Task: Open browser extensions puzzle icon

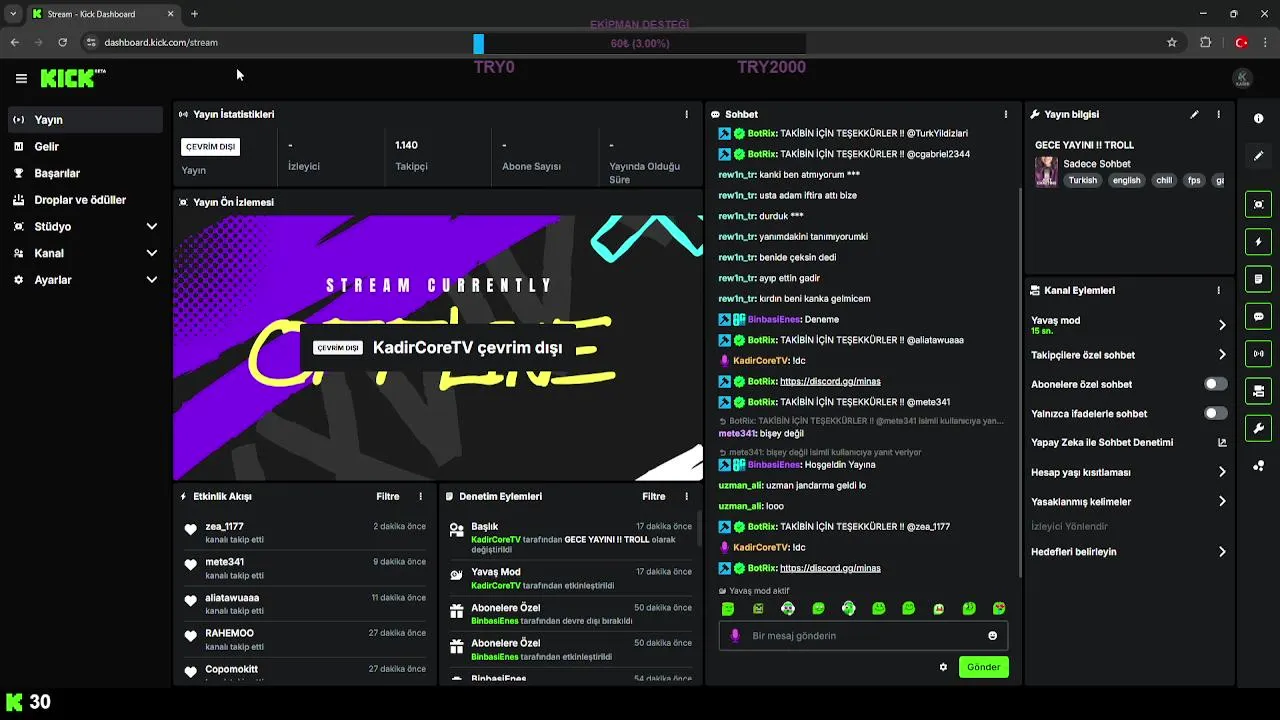Action: pyautogui.click(x=1205, y=42)
